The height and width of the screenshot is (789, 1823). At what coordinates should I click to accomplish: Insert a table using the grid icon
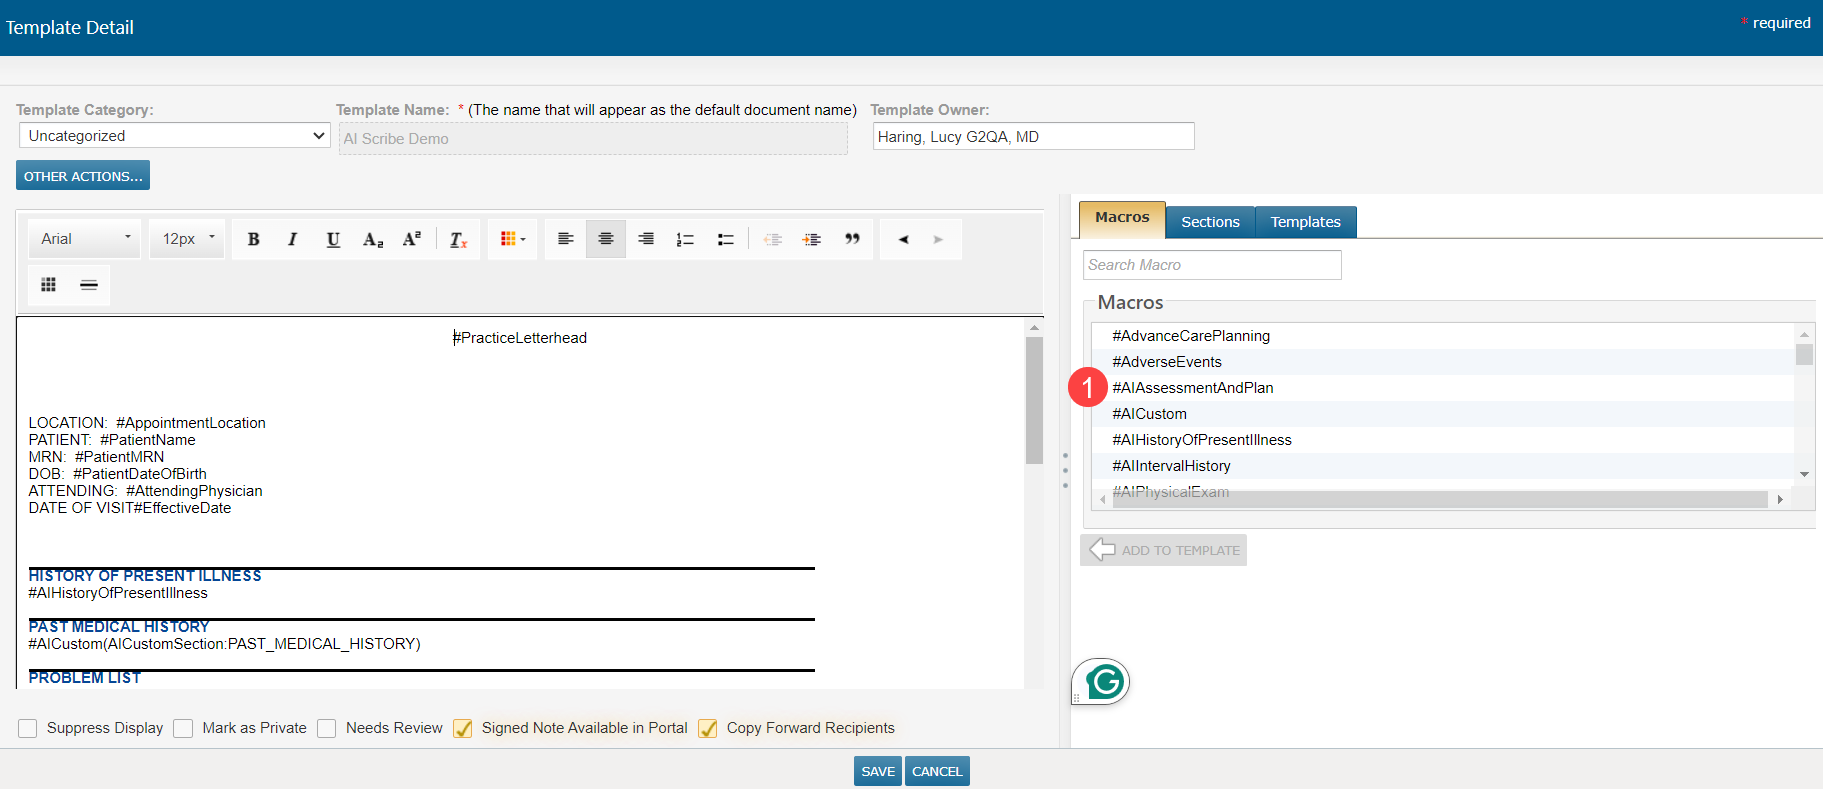click(x=48, y=285)
